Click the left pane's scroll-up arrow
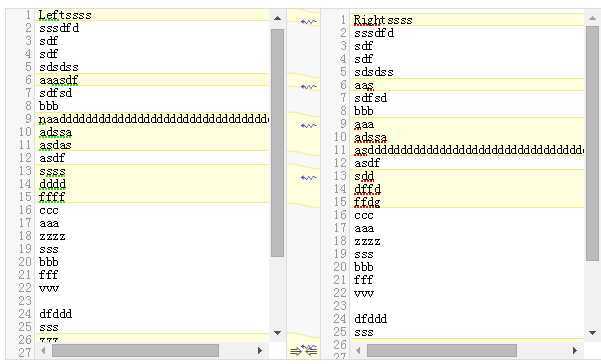Viewport: 601px width, 364px height. tap(278, 18)
